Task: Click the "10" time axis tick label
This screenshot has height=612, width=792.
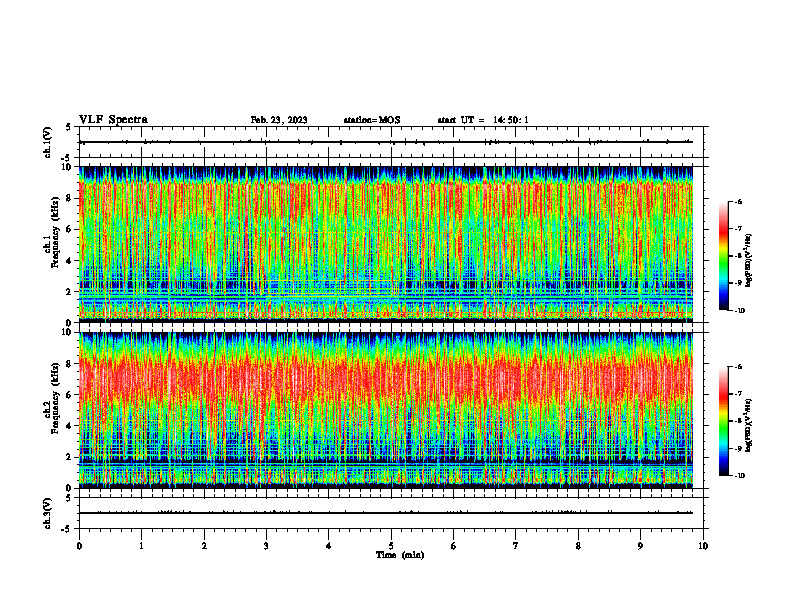Action: click(x=703, y=546)
